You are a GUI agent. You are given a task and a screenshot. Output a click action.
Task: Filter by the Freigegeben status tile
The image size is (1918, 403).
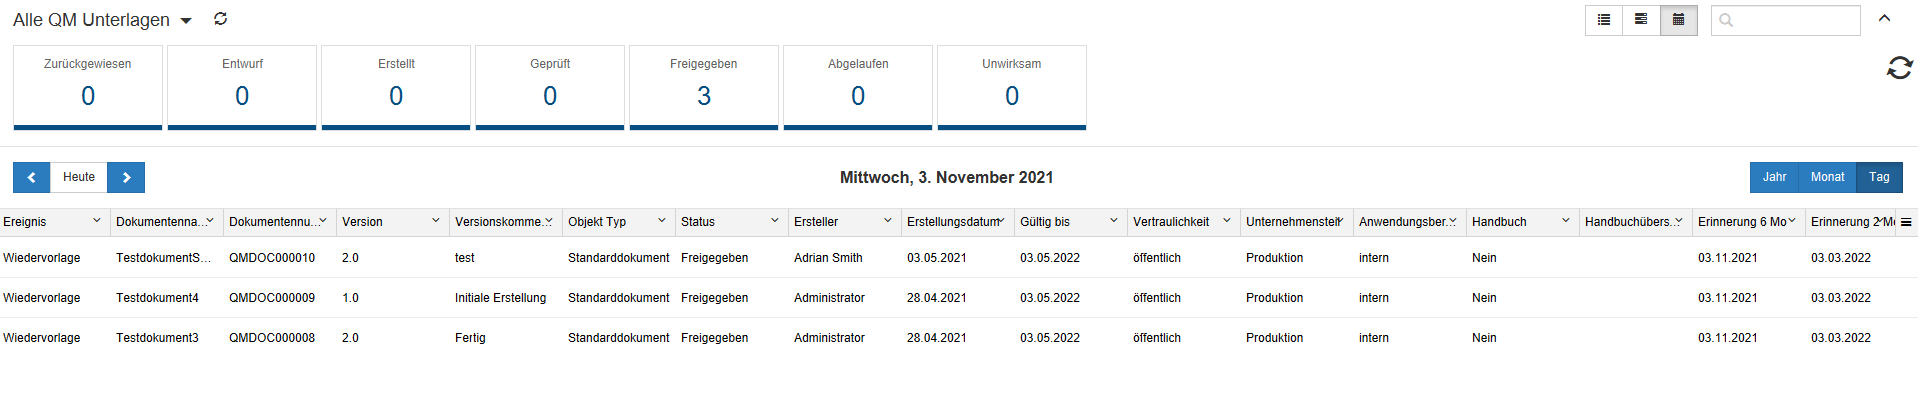coord(704,87)
